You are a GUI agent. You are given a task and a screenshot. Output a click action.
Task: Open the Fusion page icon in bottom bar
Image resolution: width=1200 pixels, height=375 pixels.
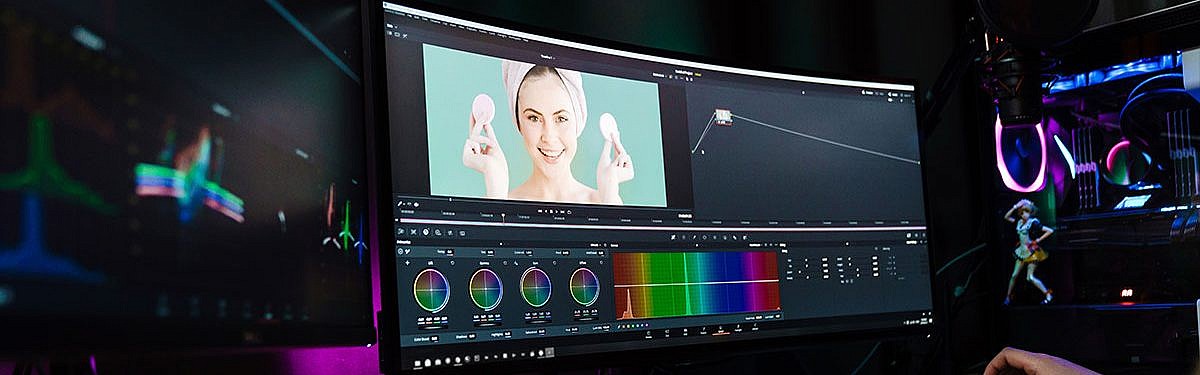click(702, 330)
